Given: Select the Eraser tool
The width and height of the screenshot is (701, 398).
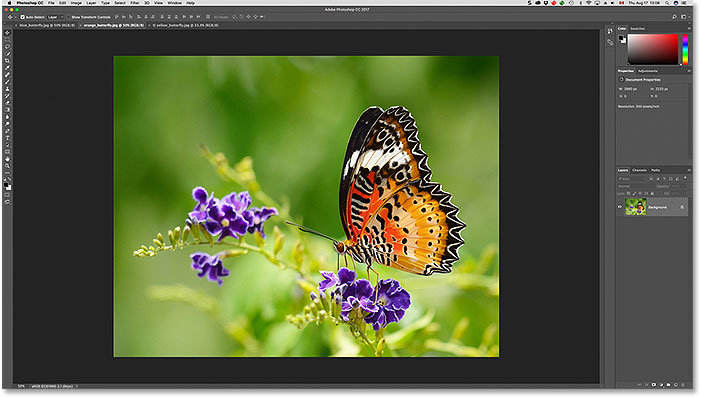Looking at the screenshot, I should pyautogui.click(x=7, y=103).
